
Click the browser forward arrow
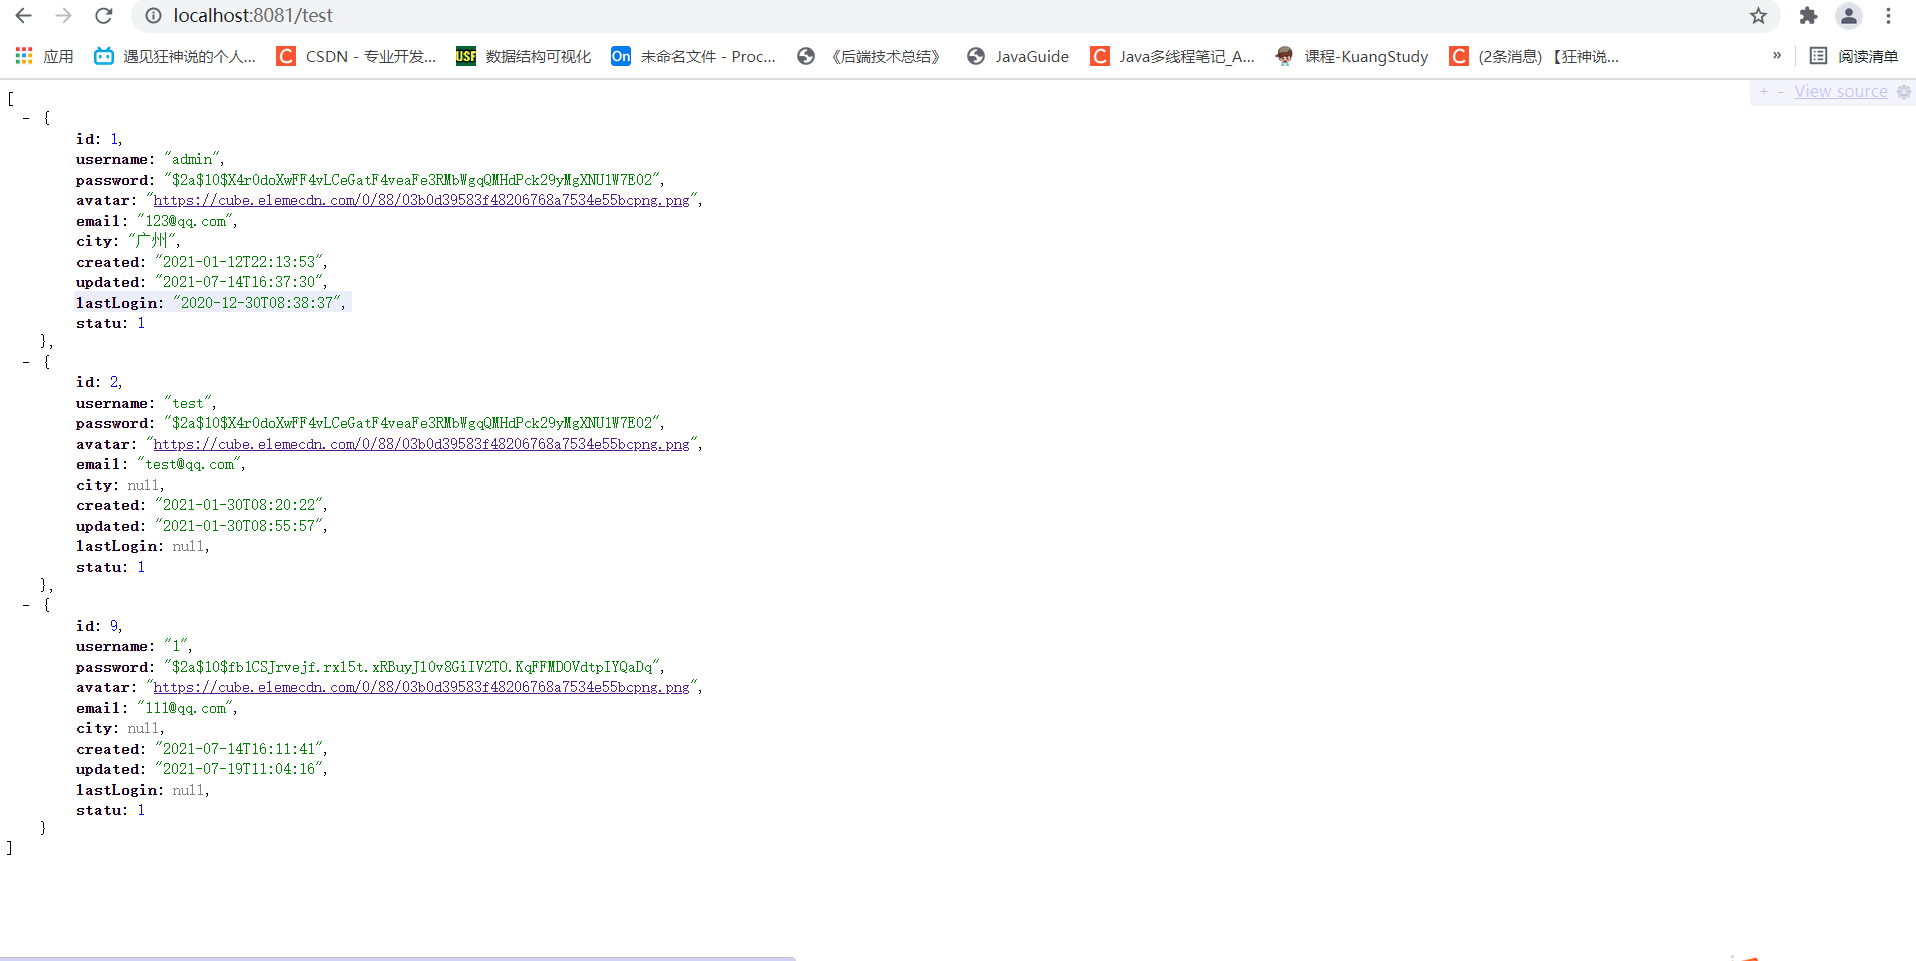tap(63, 16)
